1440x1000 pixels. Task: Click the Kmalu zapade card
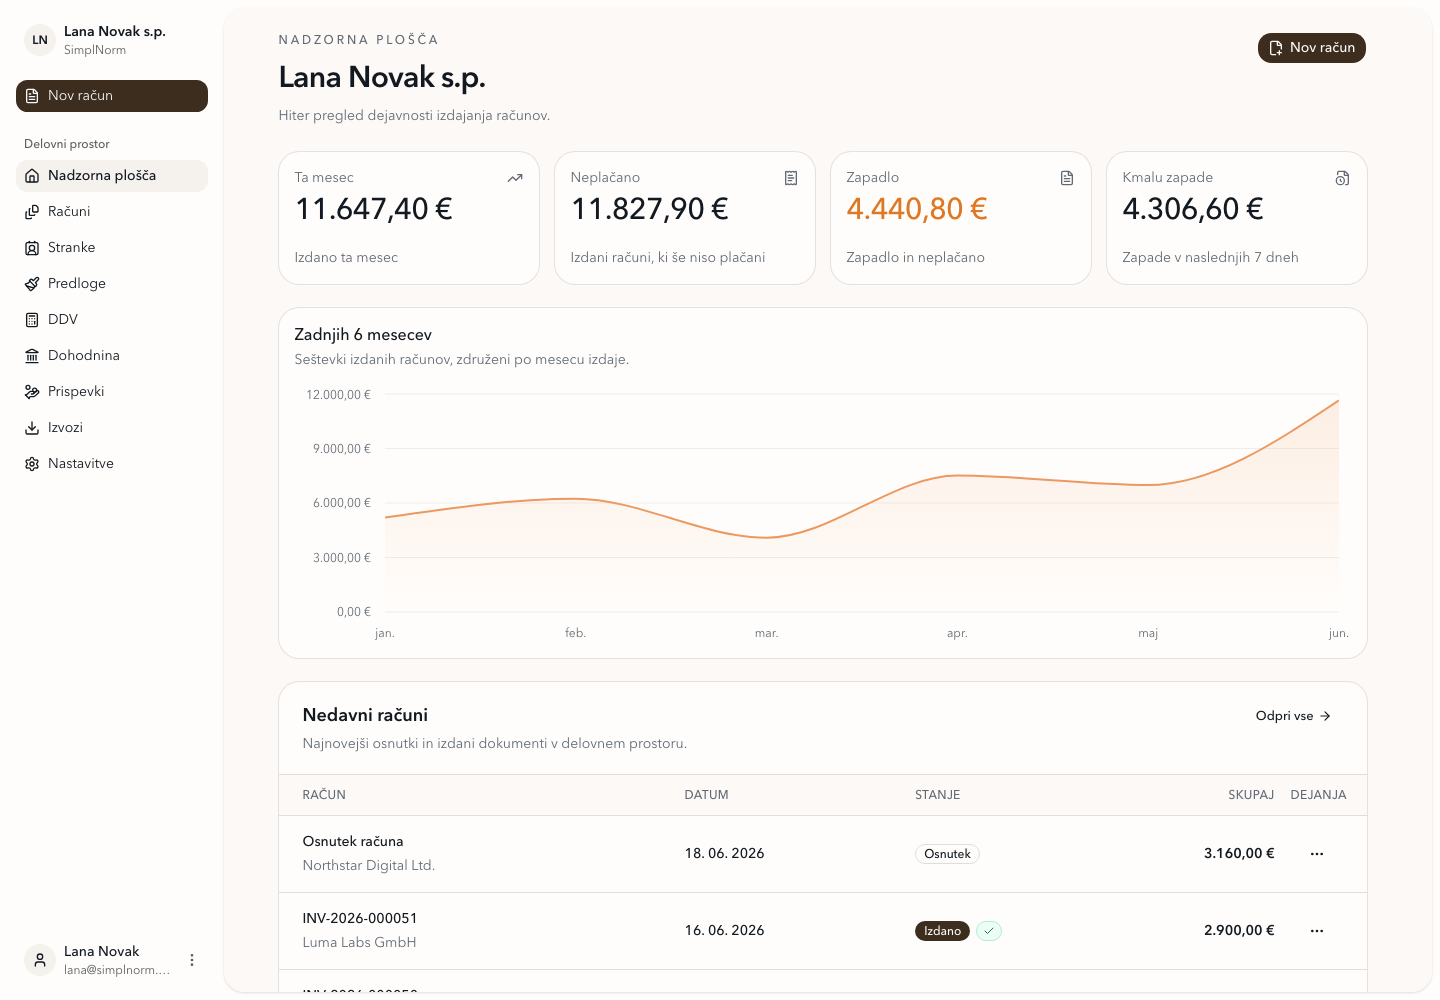[x=1237, y=218]
